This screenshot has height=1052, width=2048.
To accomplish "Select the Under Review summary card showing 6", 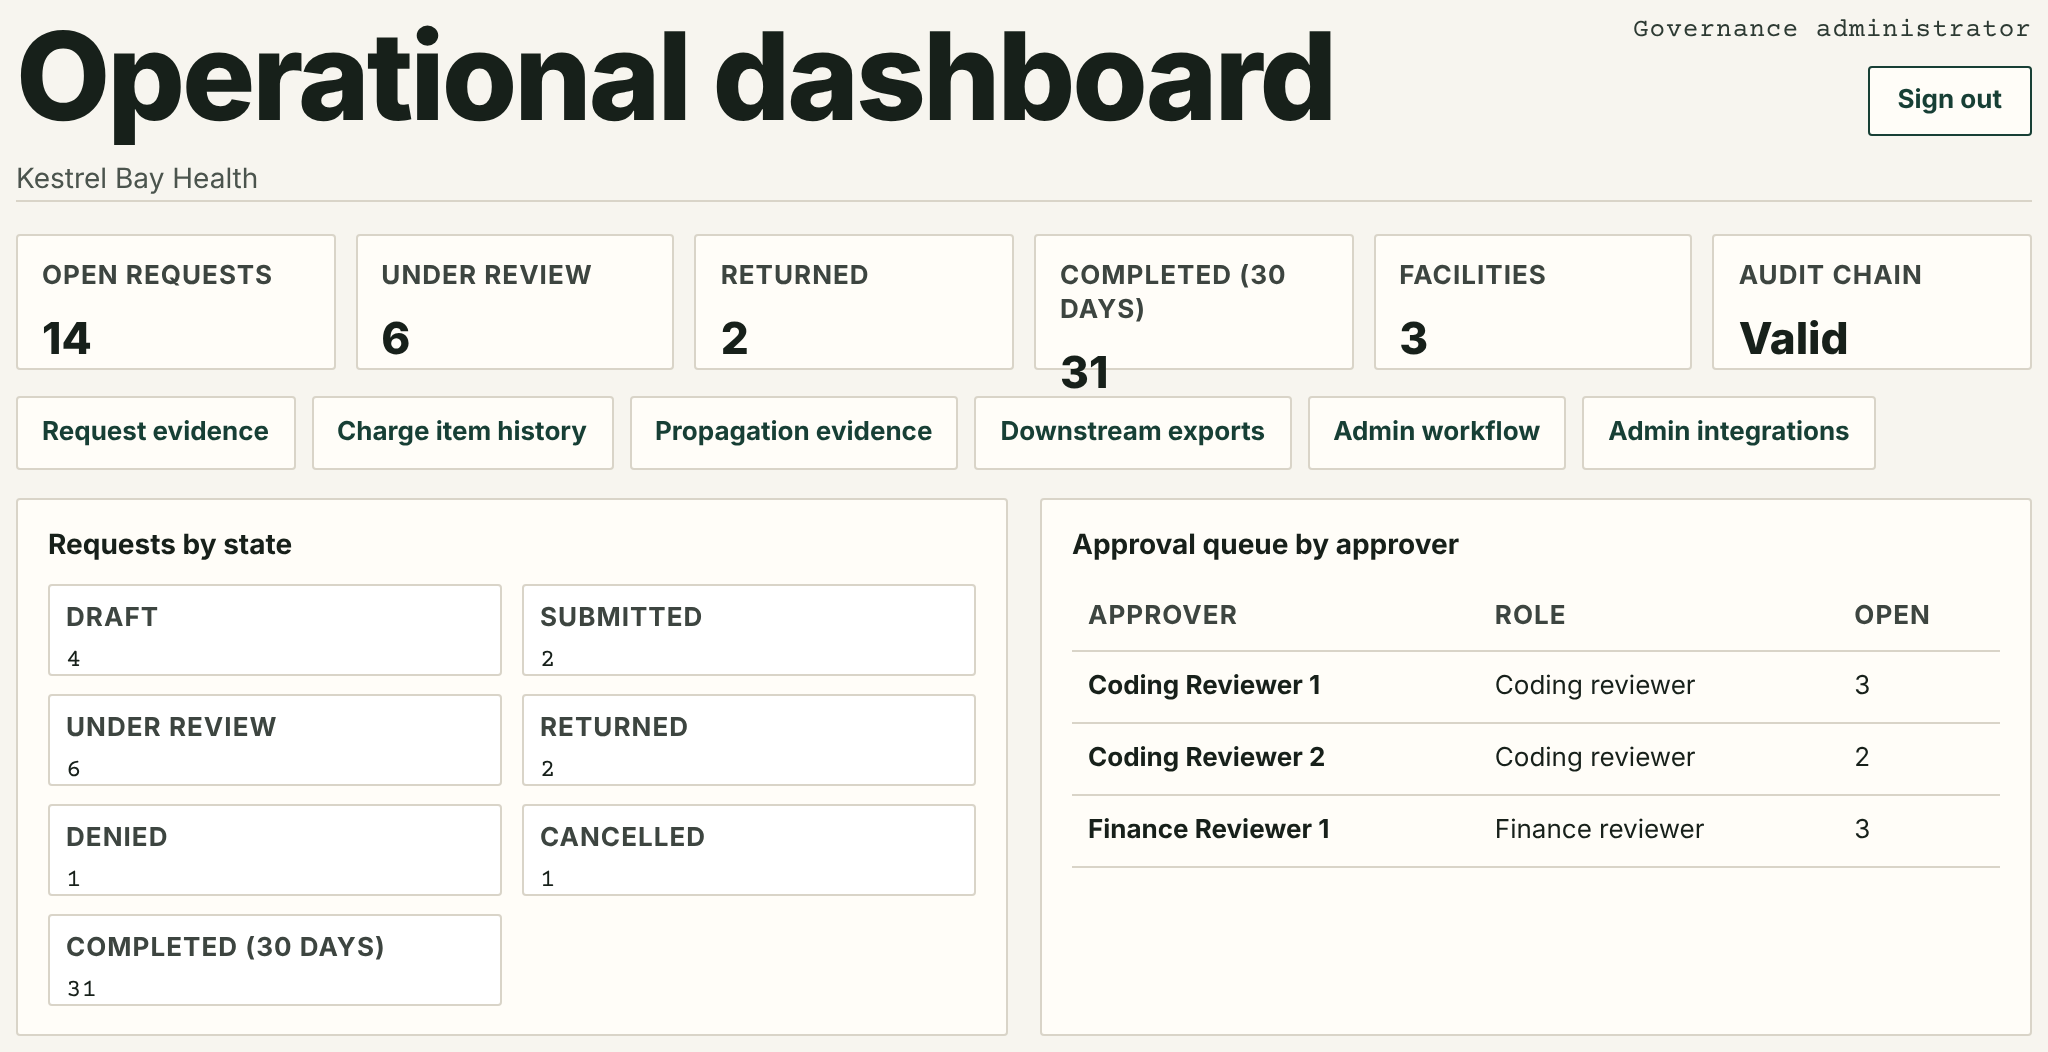I will pyautogui.click(x=515, y=302).
